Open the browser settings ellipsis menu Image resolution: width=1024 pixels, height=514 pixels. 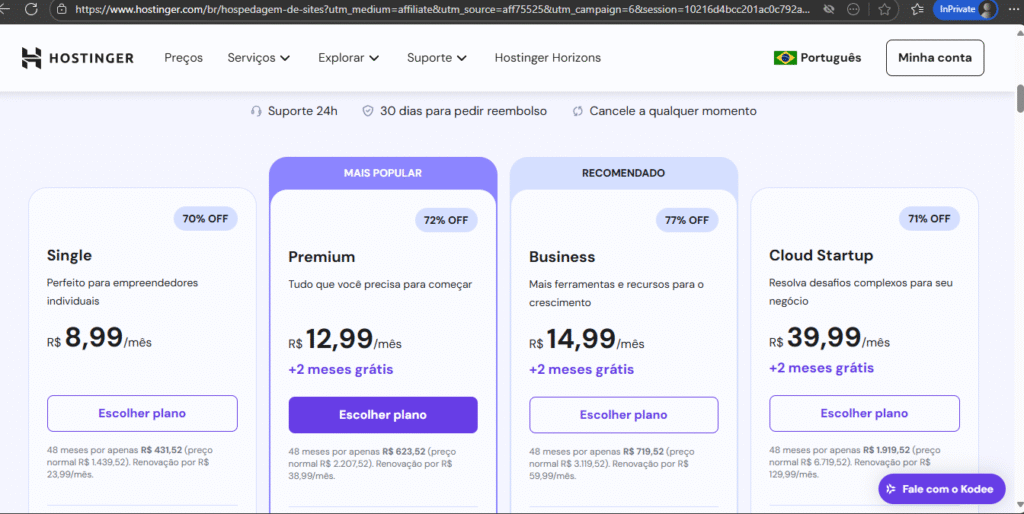pos(1012,9)
